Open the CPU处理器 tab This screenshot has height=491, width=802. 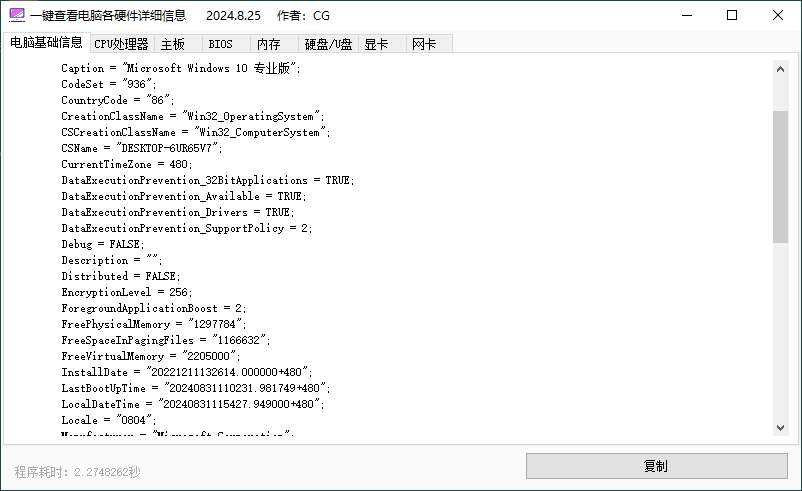tap(121, 44)
